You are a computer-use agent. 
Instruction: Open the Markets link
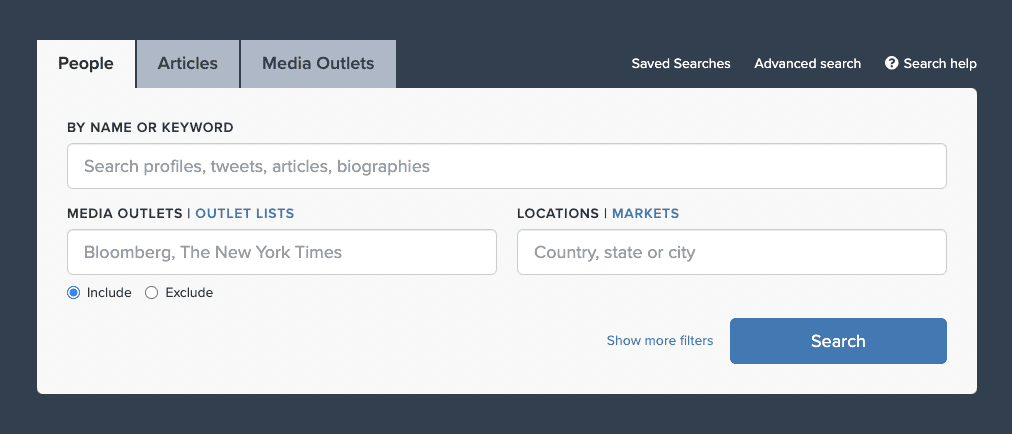(x=645, y=213)
